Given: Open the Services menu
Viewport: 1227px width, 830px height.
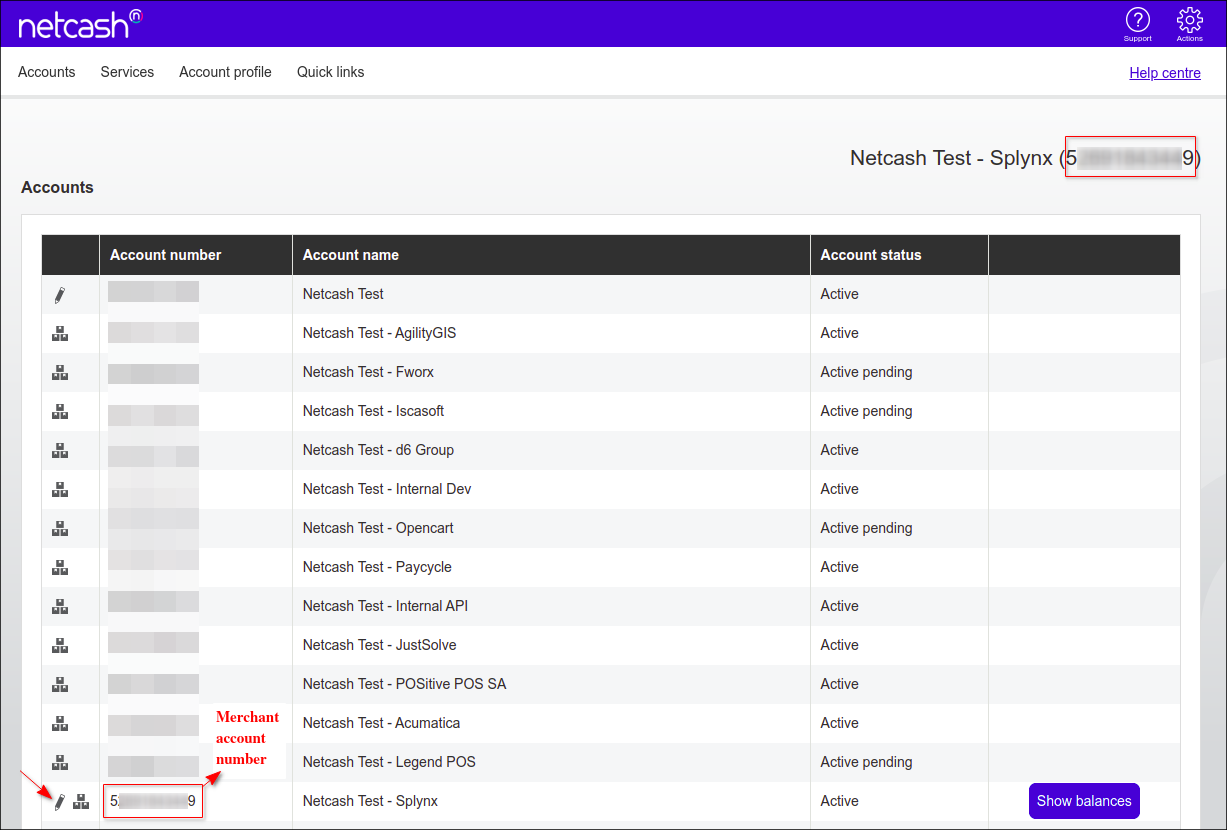Looking at the screenshot, I should (127, 72).
